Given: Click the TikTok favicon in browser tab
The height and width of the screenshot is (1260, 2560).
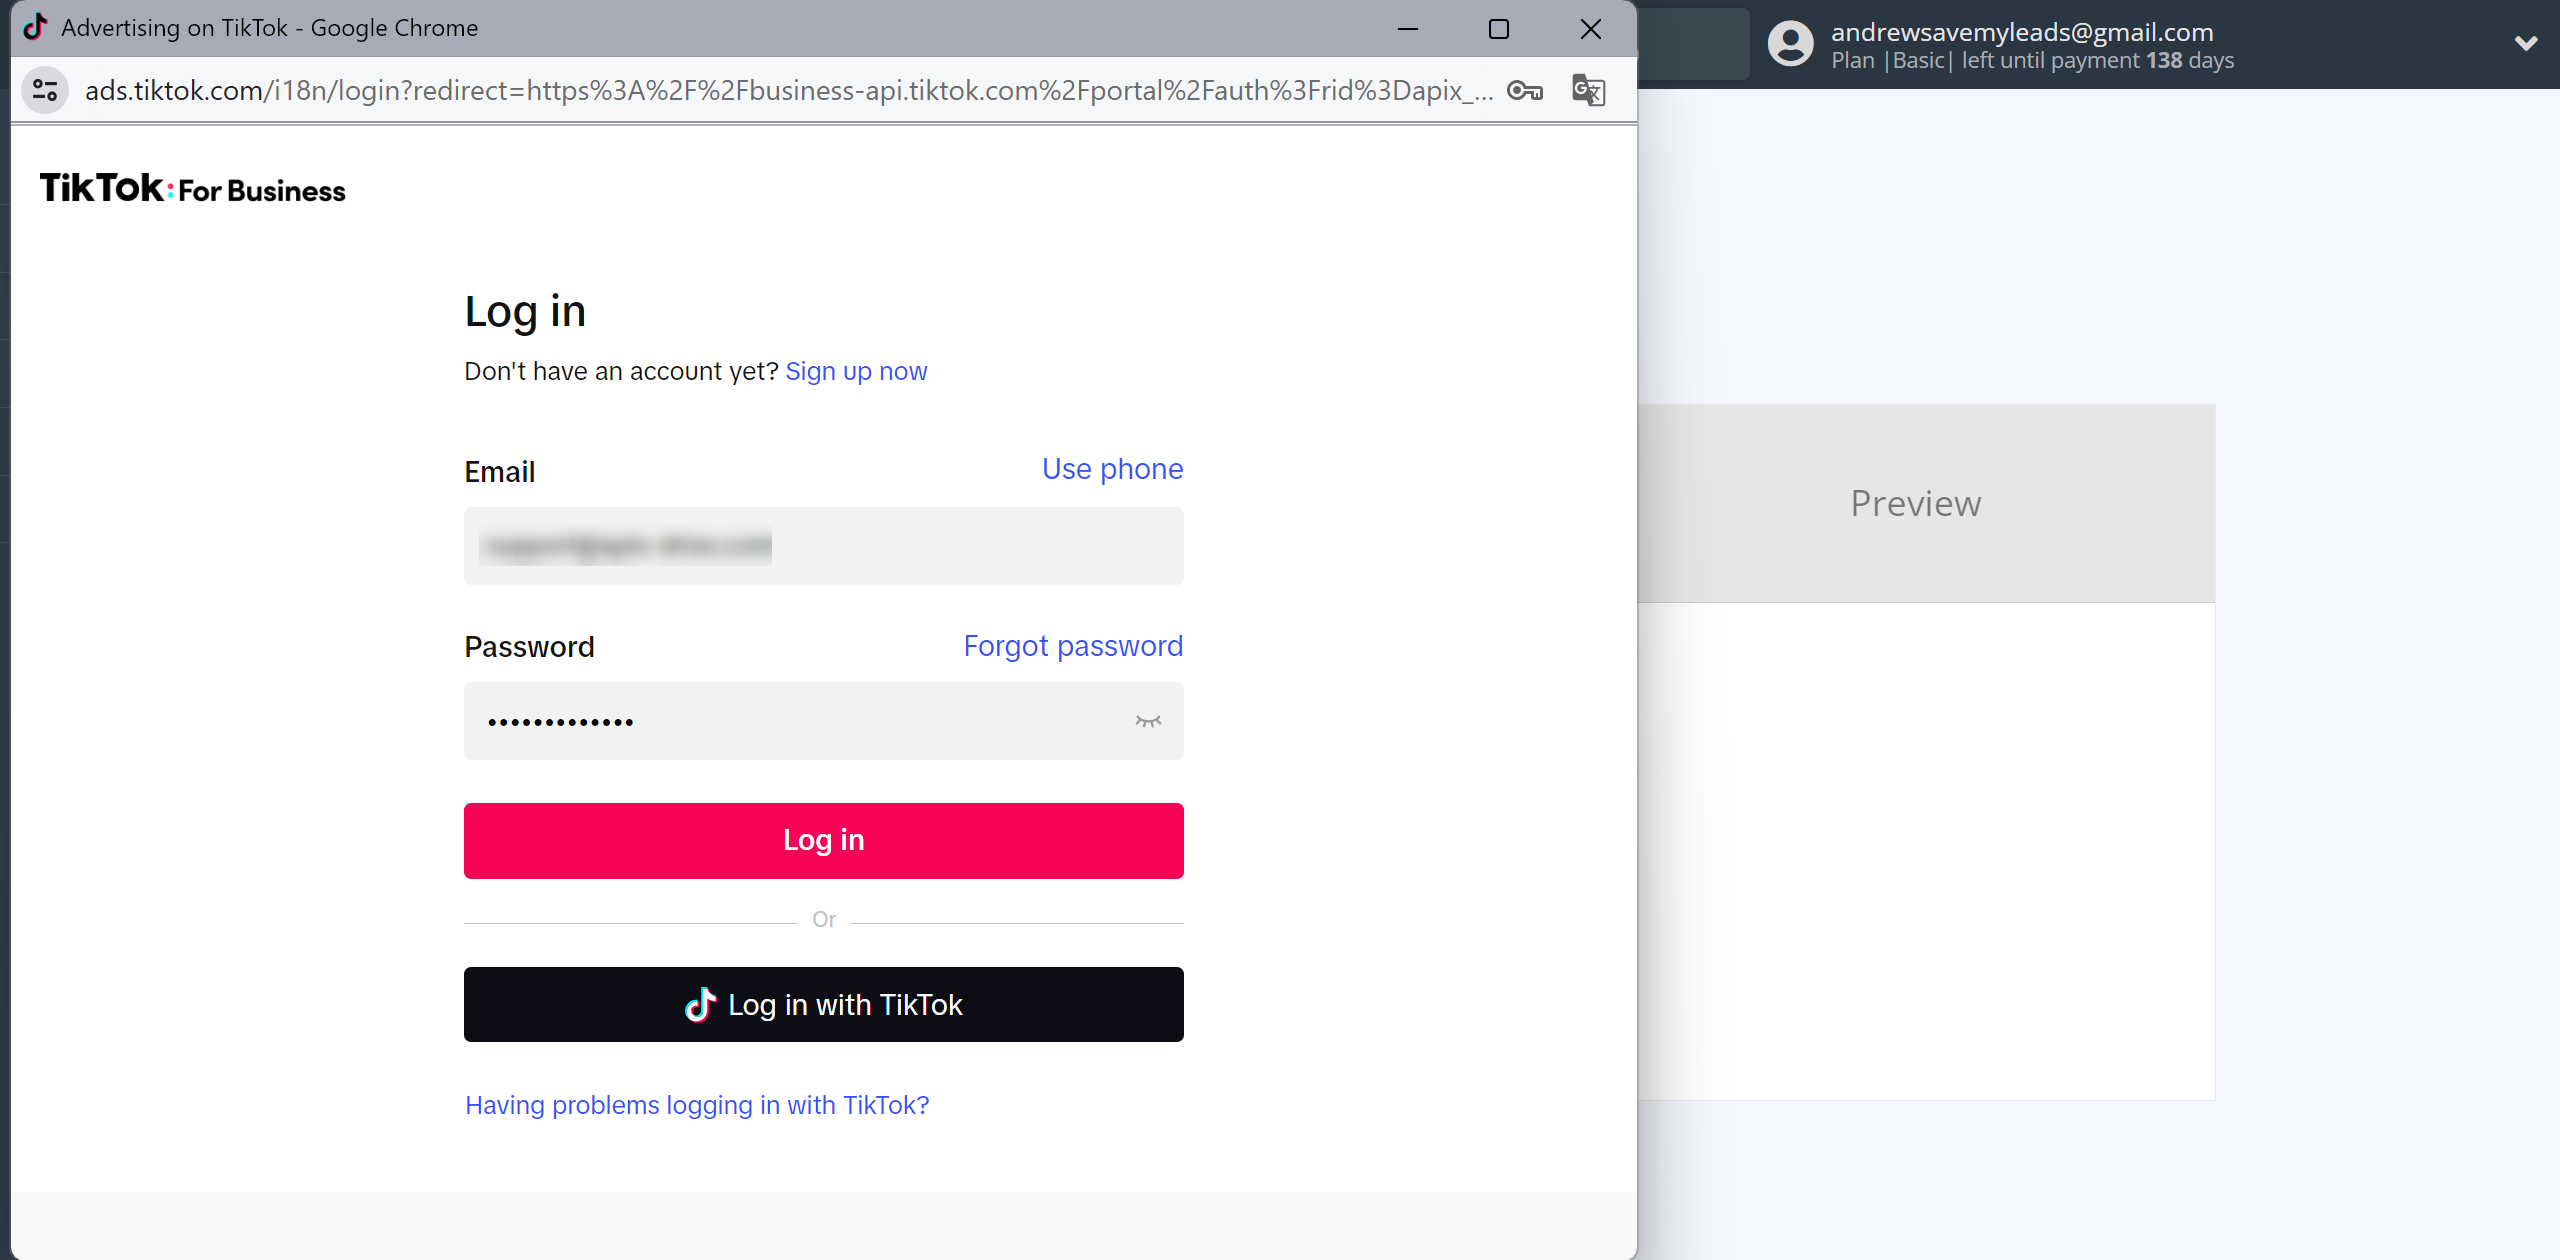Looking at the screenshot, I should pyautogui.click(x=31, y=26).
